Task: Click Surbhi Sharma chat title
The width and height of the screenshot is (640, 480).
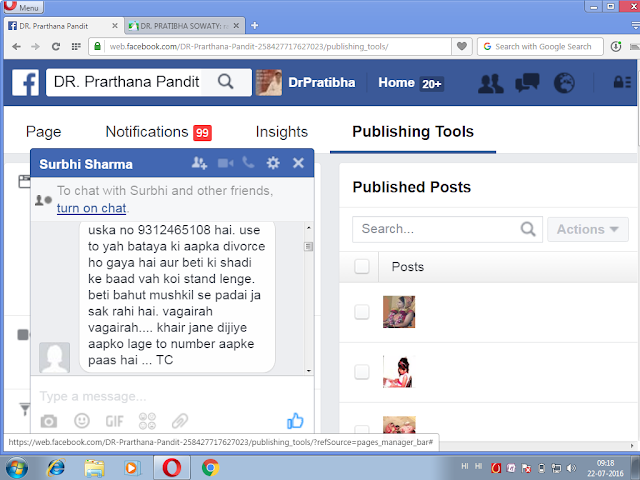Action: 86,164
